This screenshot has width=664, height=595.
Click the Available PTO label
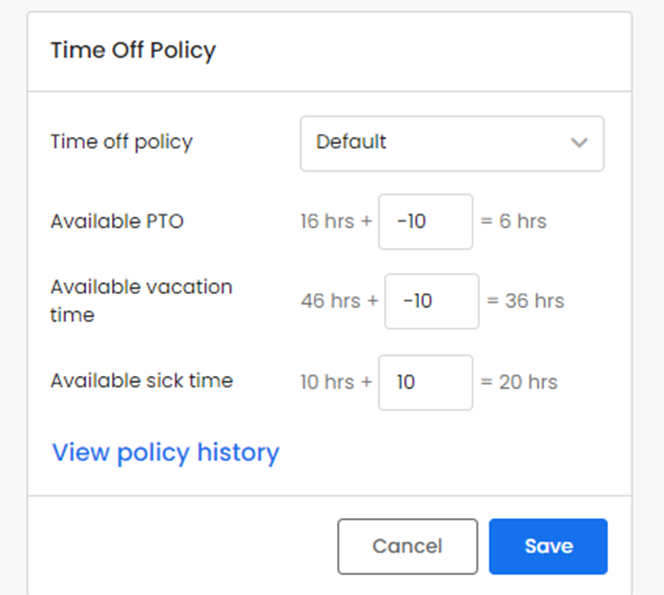(x=117, y=221)
